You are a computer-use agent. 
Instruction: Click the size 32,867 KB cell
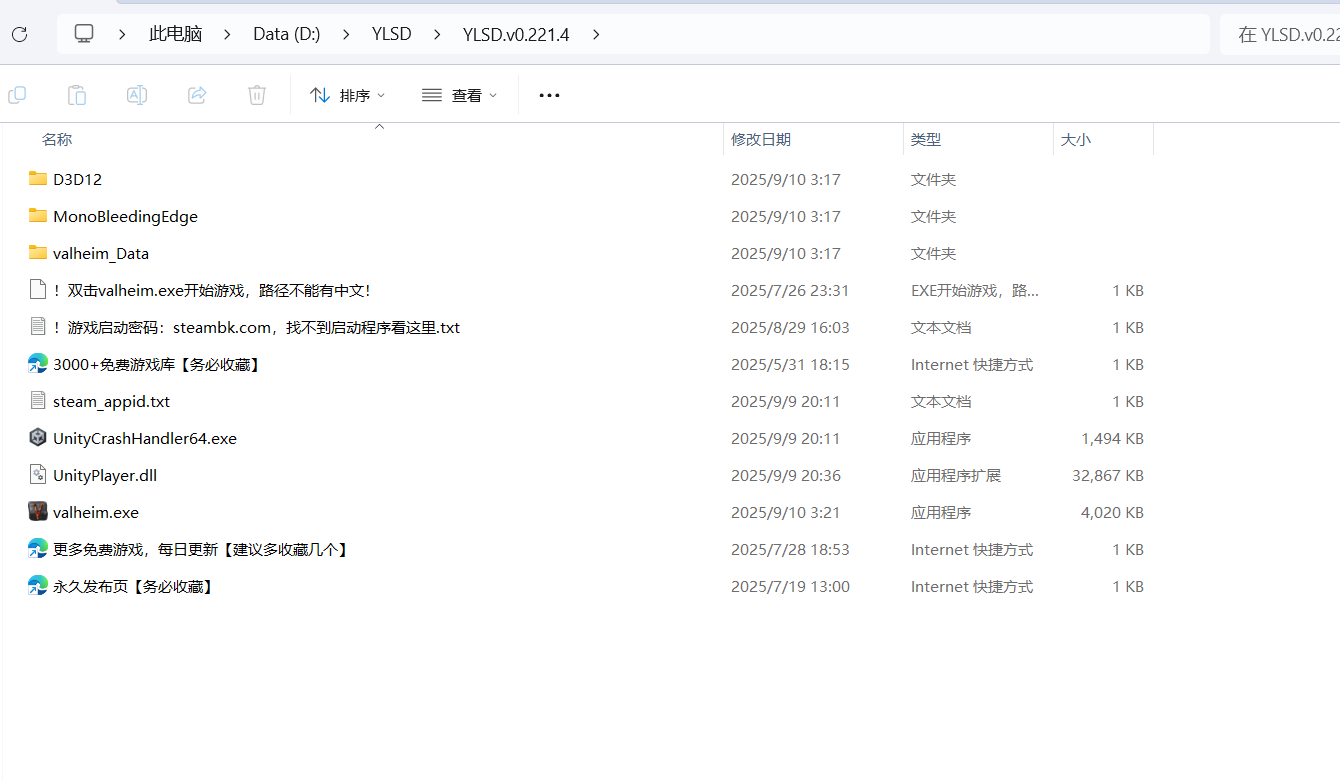pyautogui.click(x=1108, y=475)
